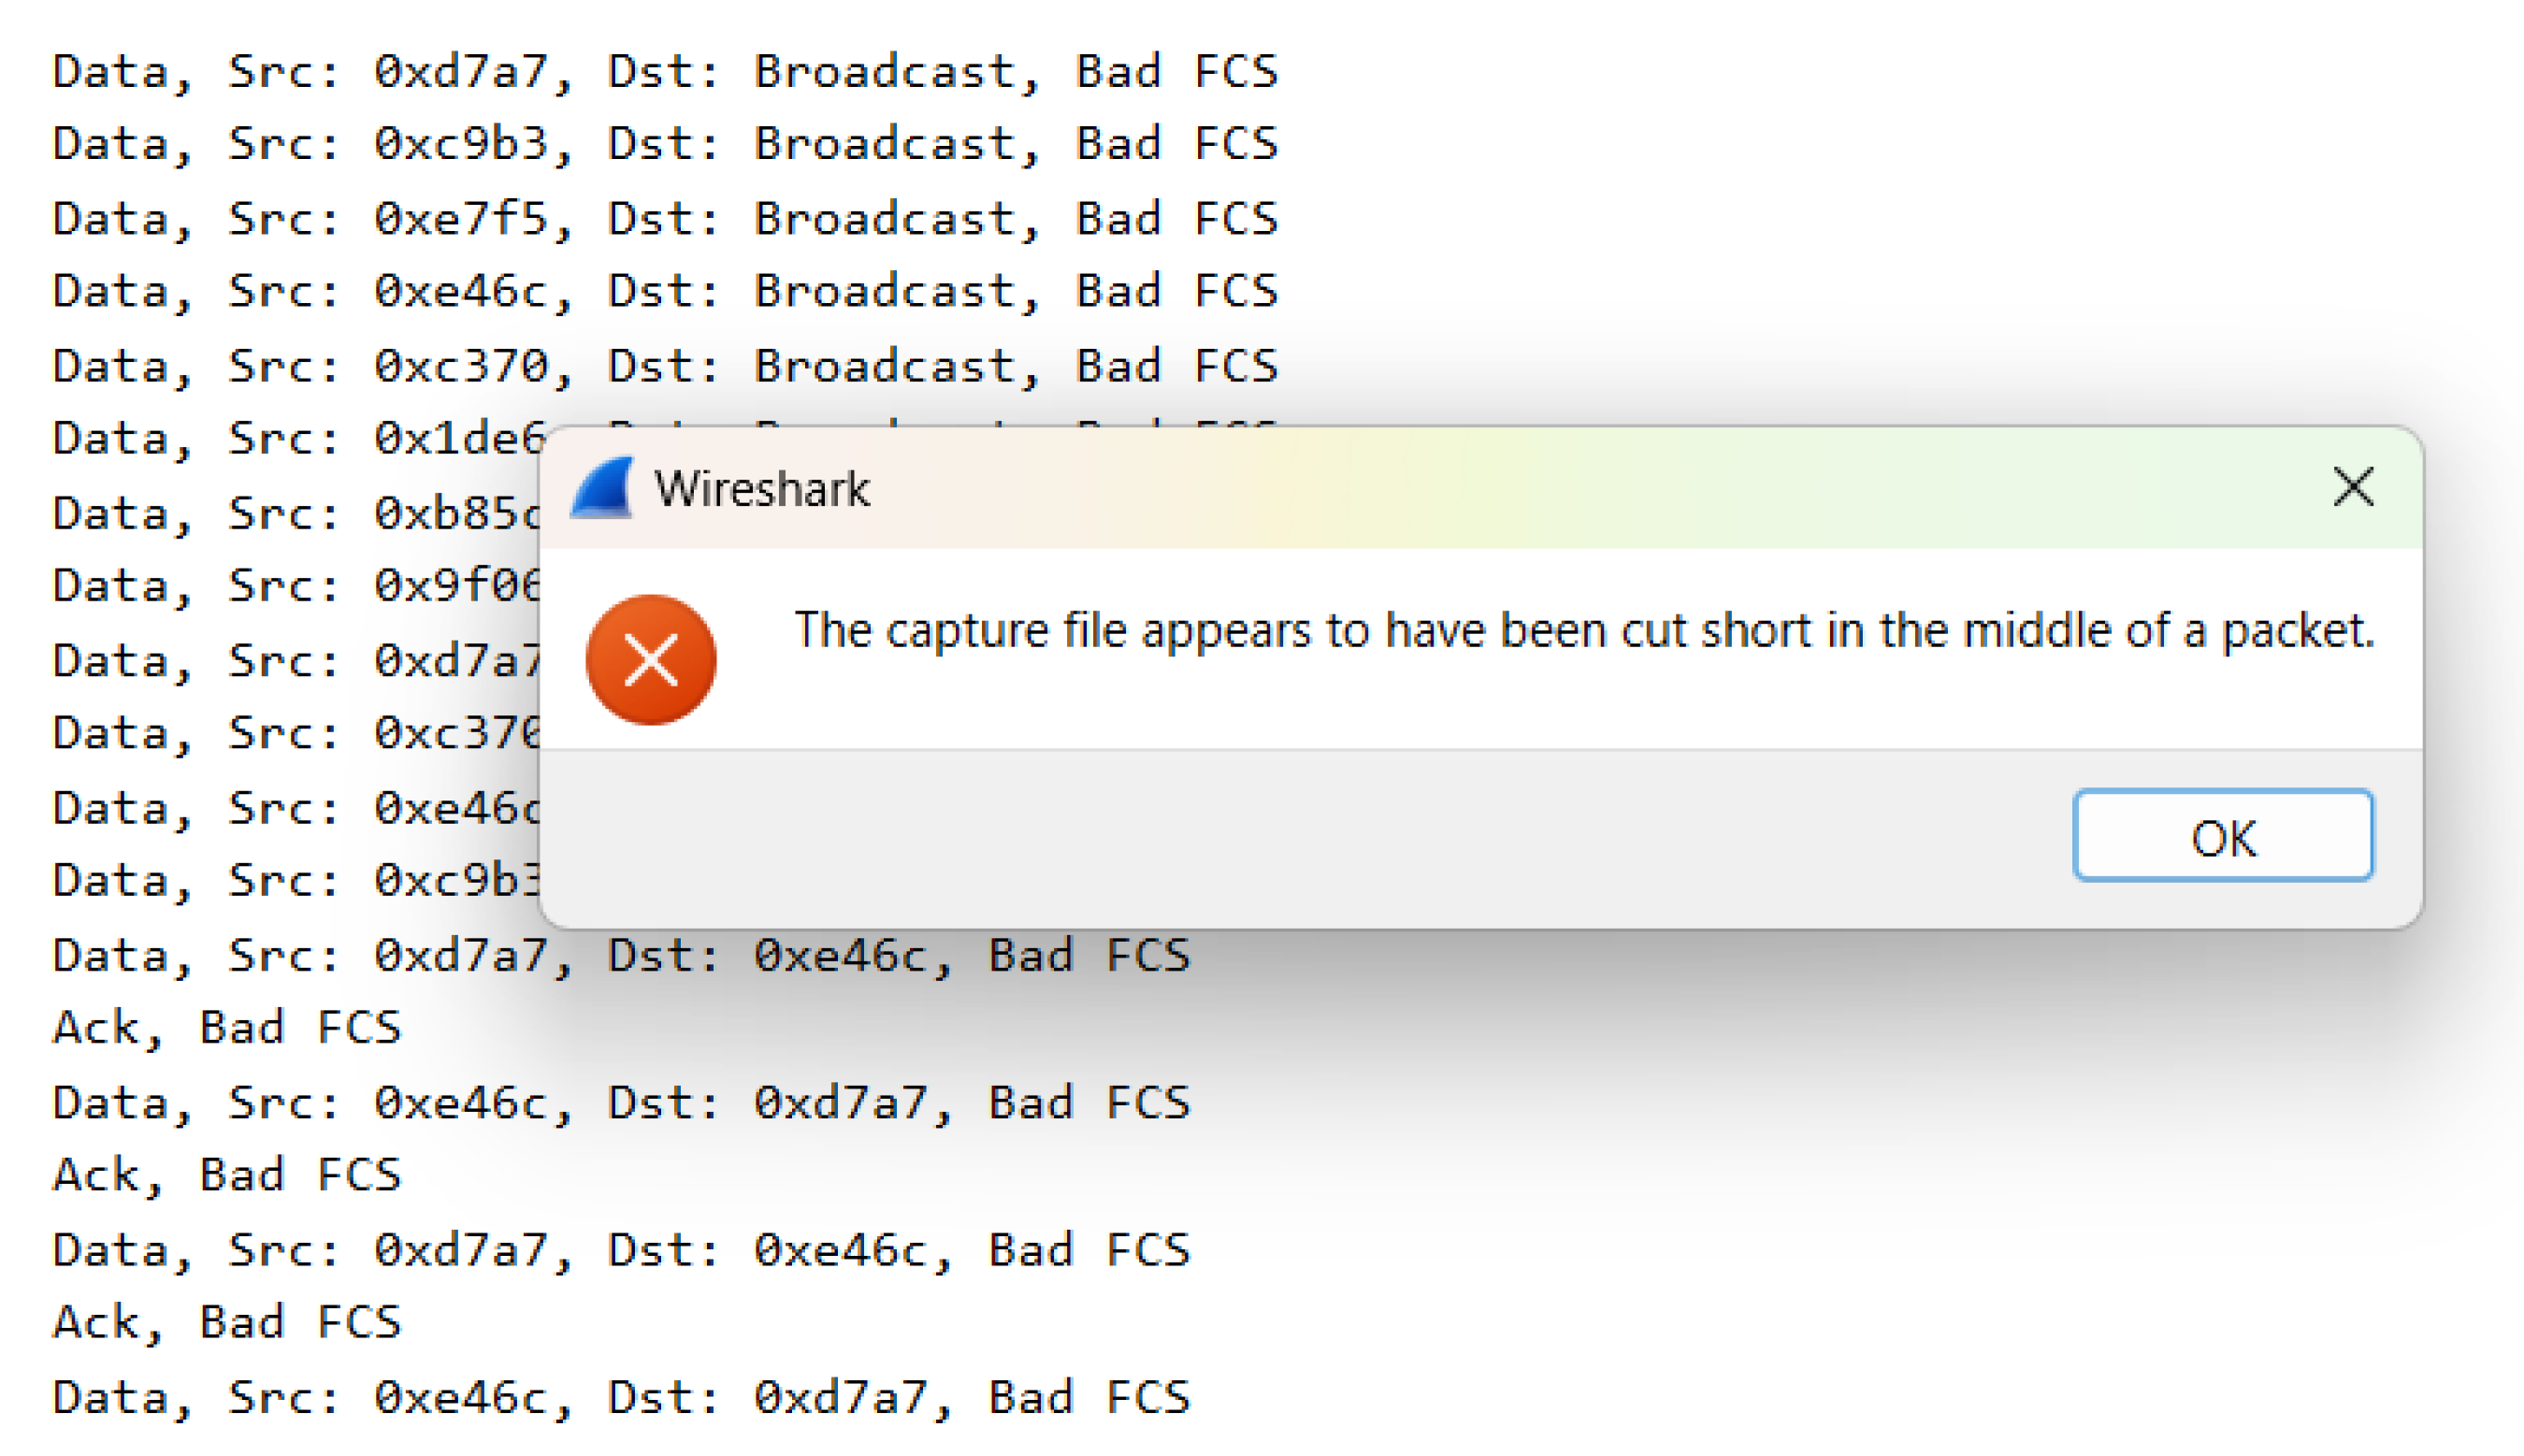Viewport: 2524px width, 1456px height.
Task: Select packet with source 0xb85c
Action: [x=298, y=513]
